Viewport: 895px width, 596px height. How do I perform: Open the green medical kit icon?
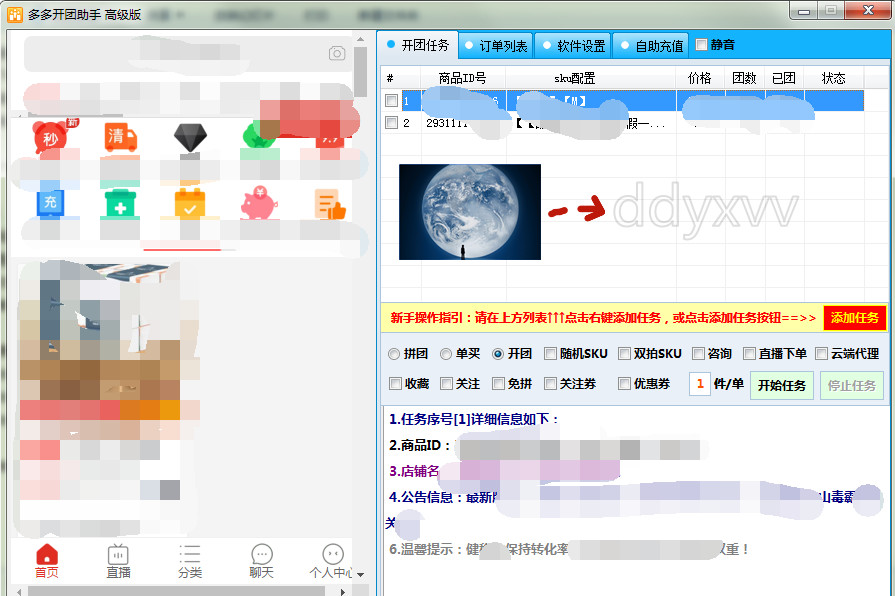(120, 203)
